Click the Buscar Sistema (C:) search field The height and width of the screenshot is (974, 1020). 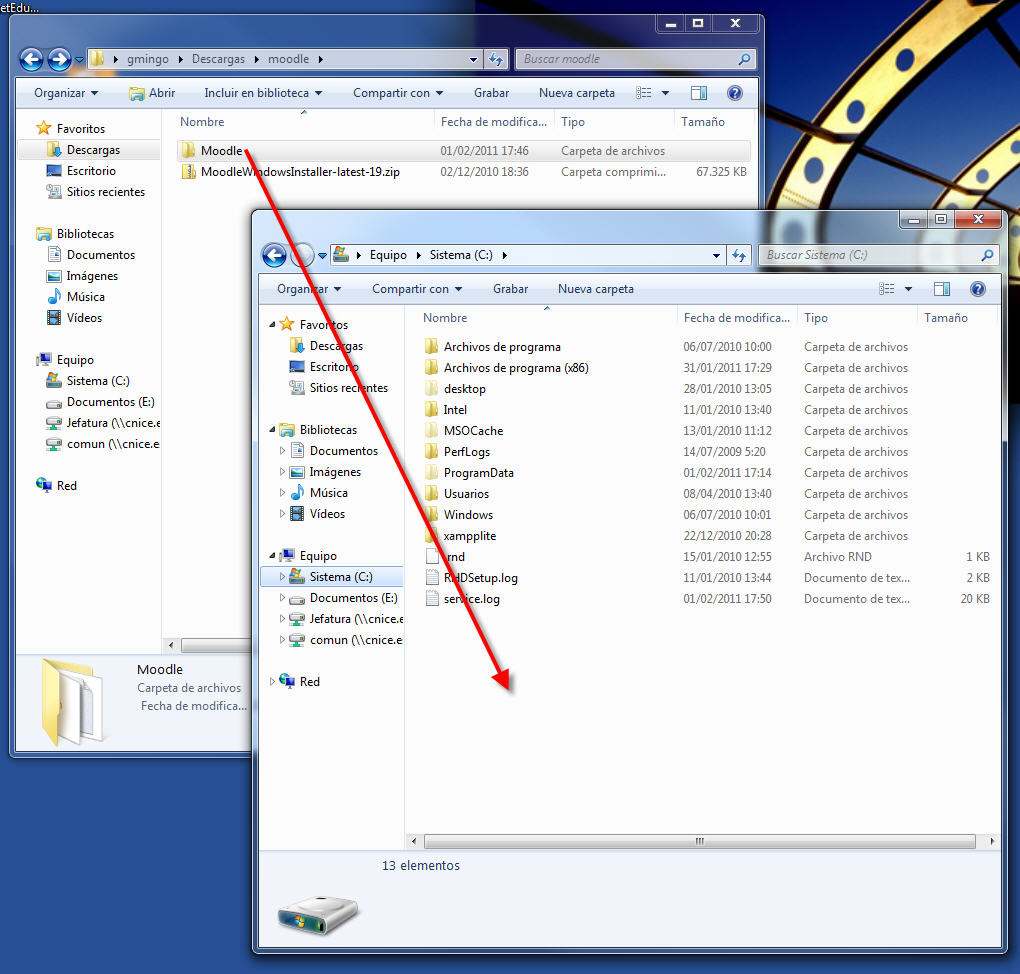coord(870,255)
